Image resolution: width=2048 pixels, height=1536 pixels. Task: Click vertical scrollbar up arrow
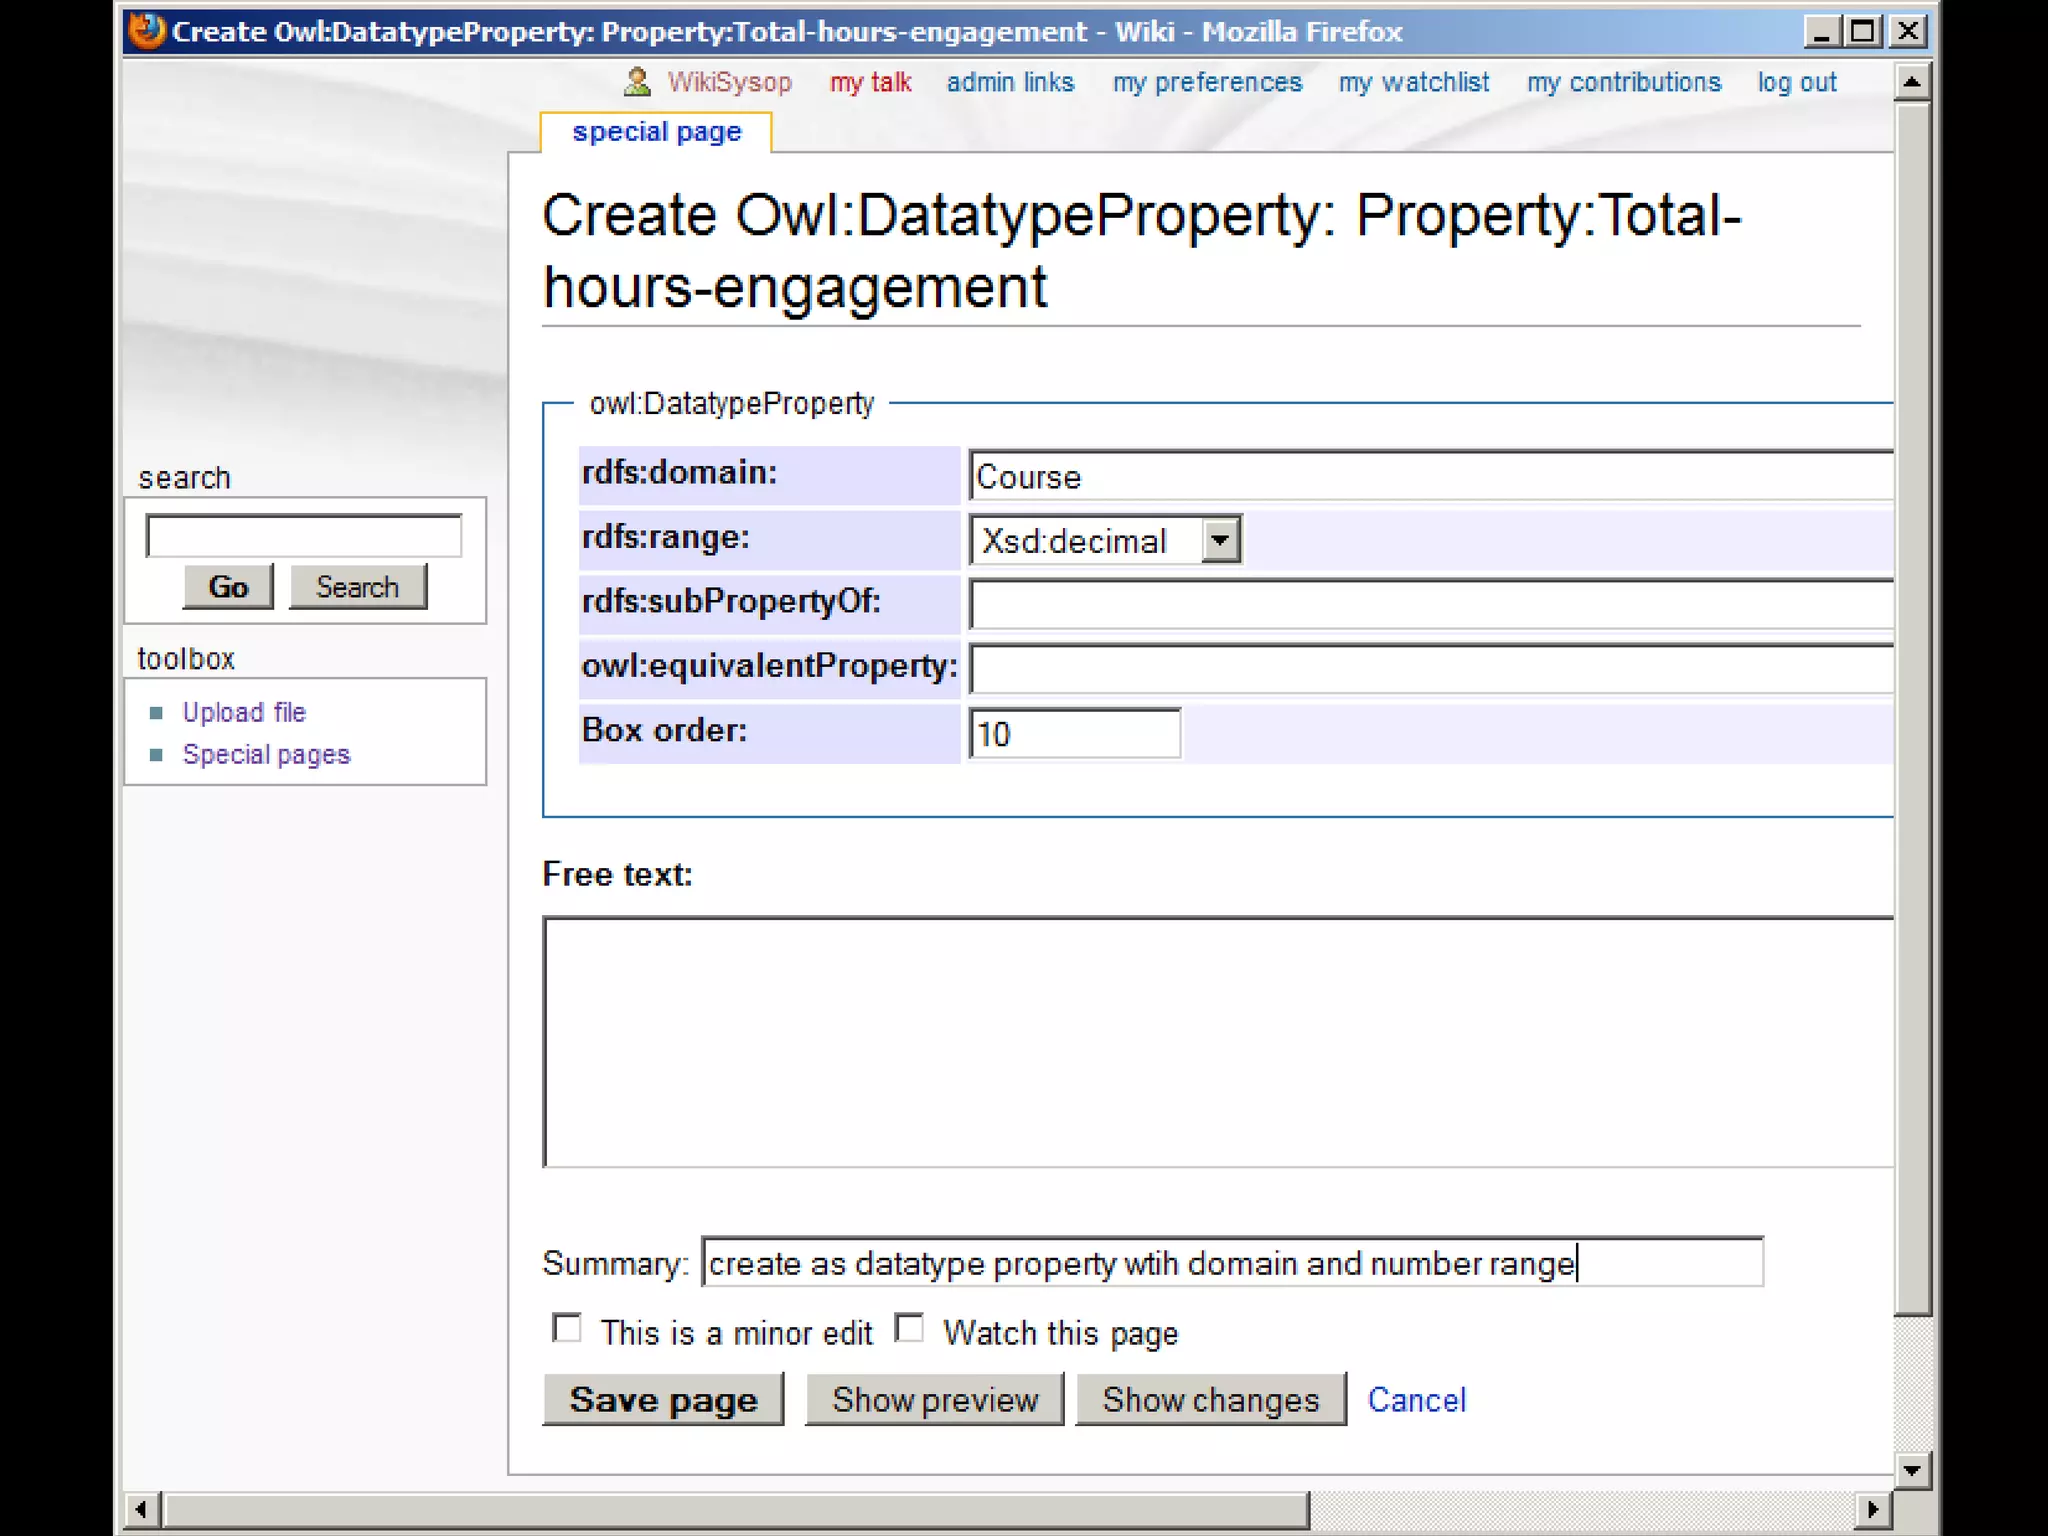[1911, 82]
